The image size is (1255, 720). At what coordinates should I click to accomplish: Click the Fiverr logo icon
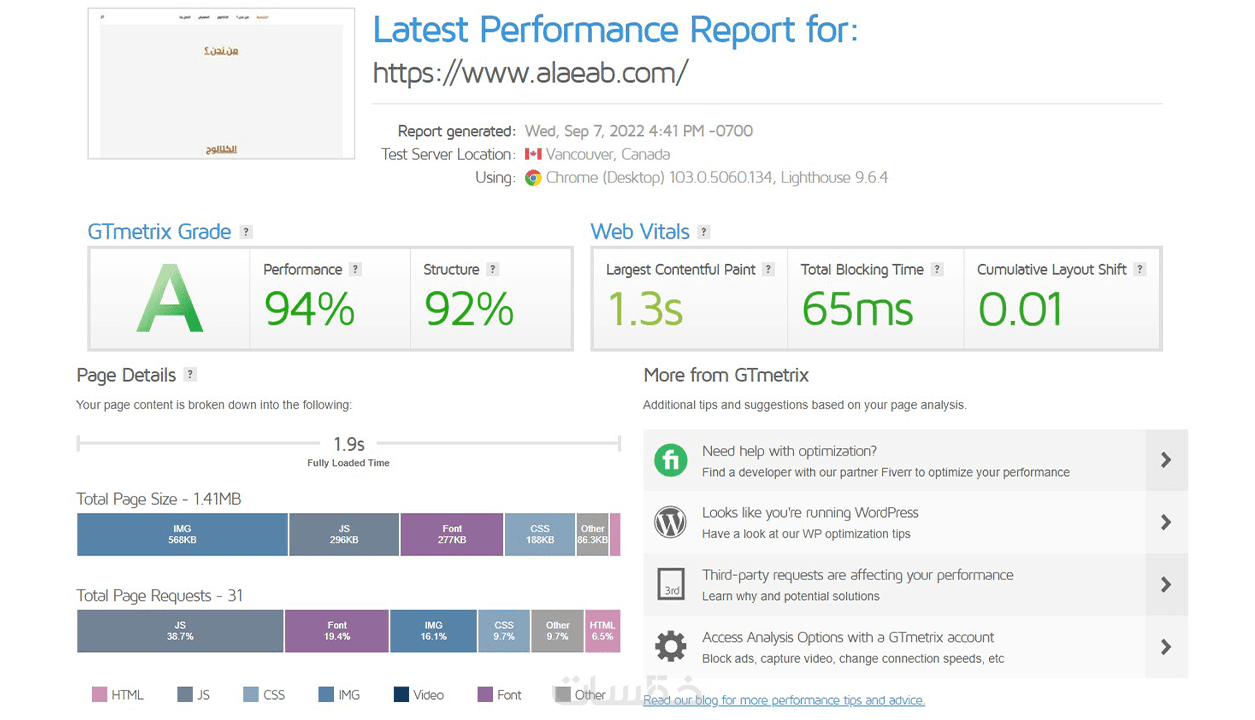pyautogui.click(x=671, y=460)
